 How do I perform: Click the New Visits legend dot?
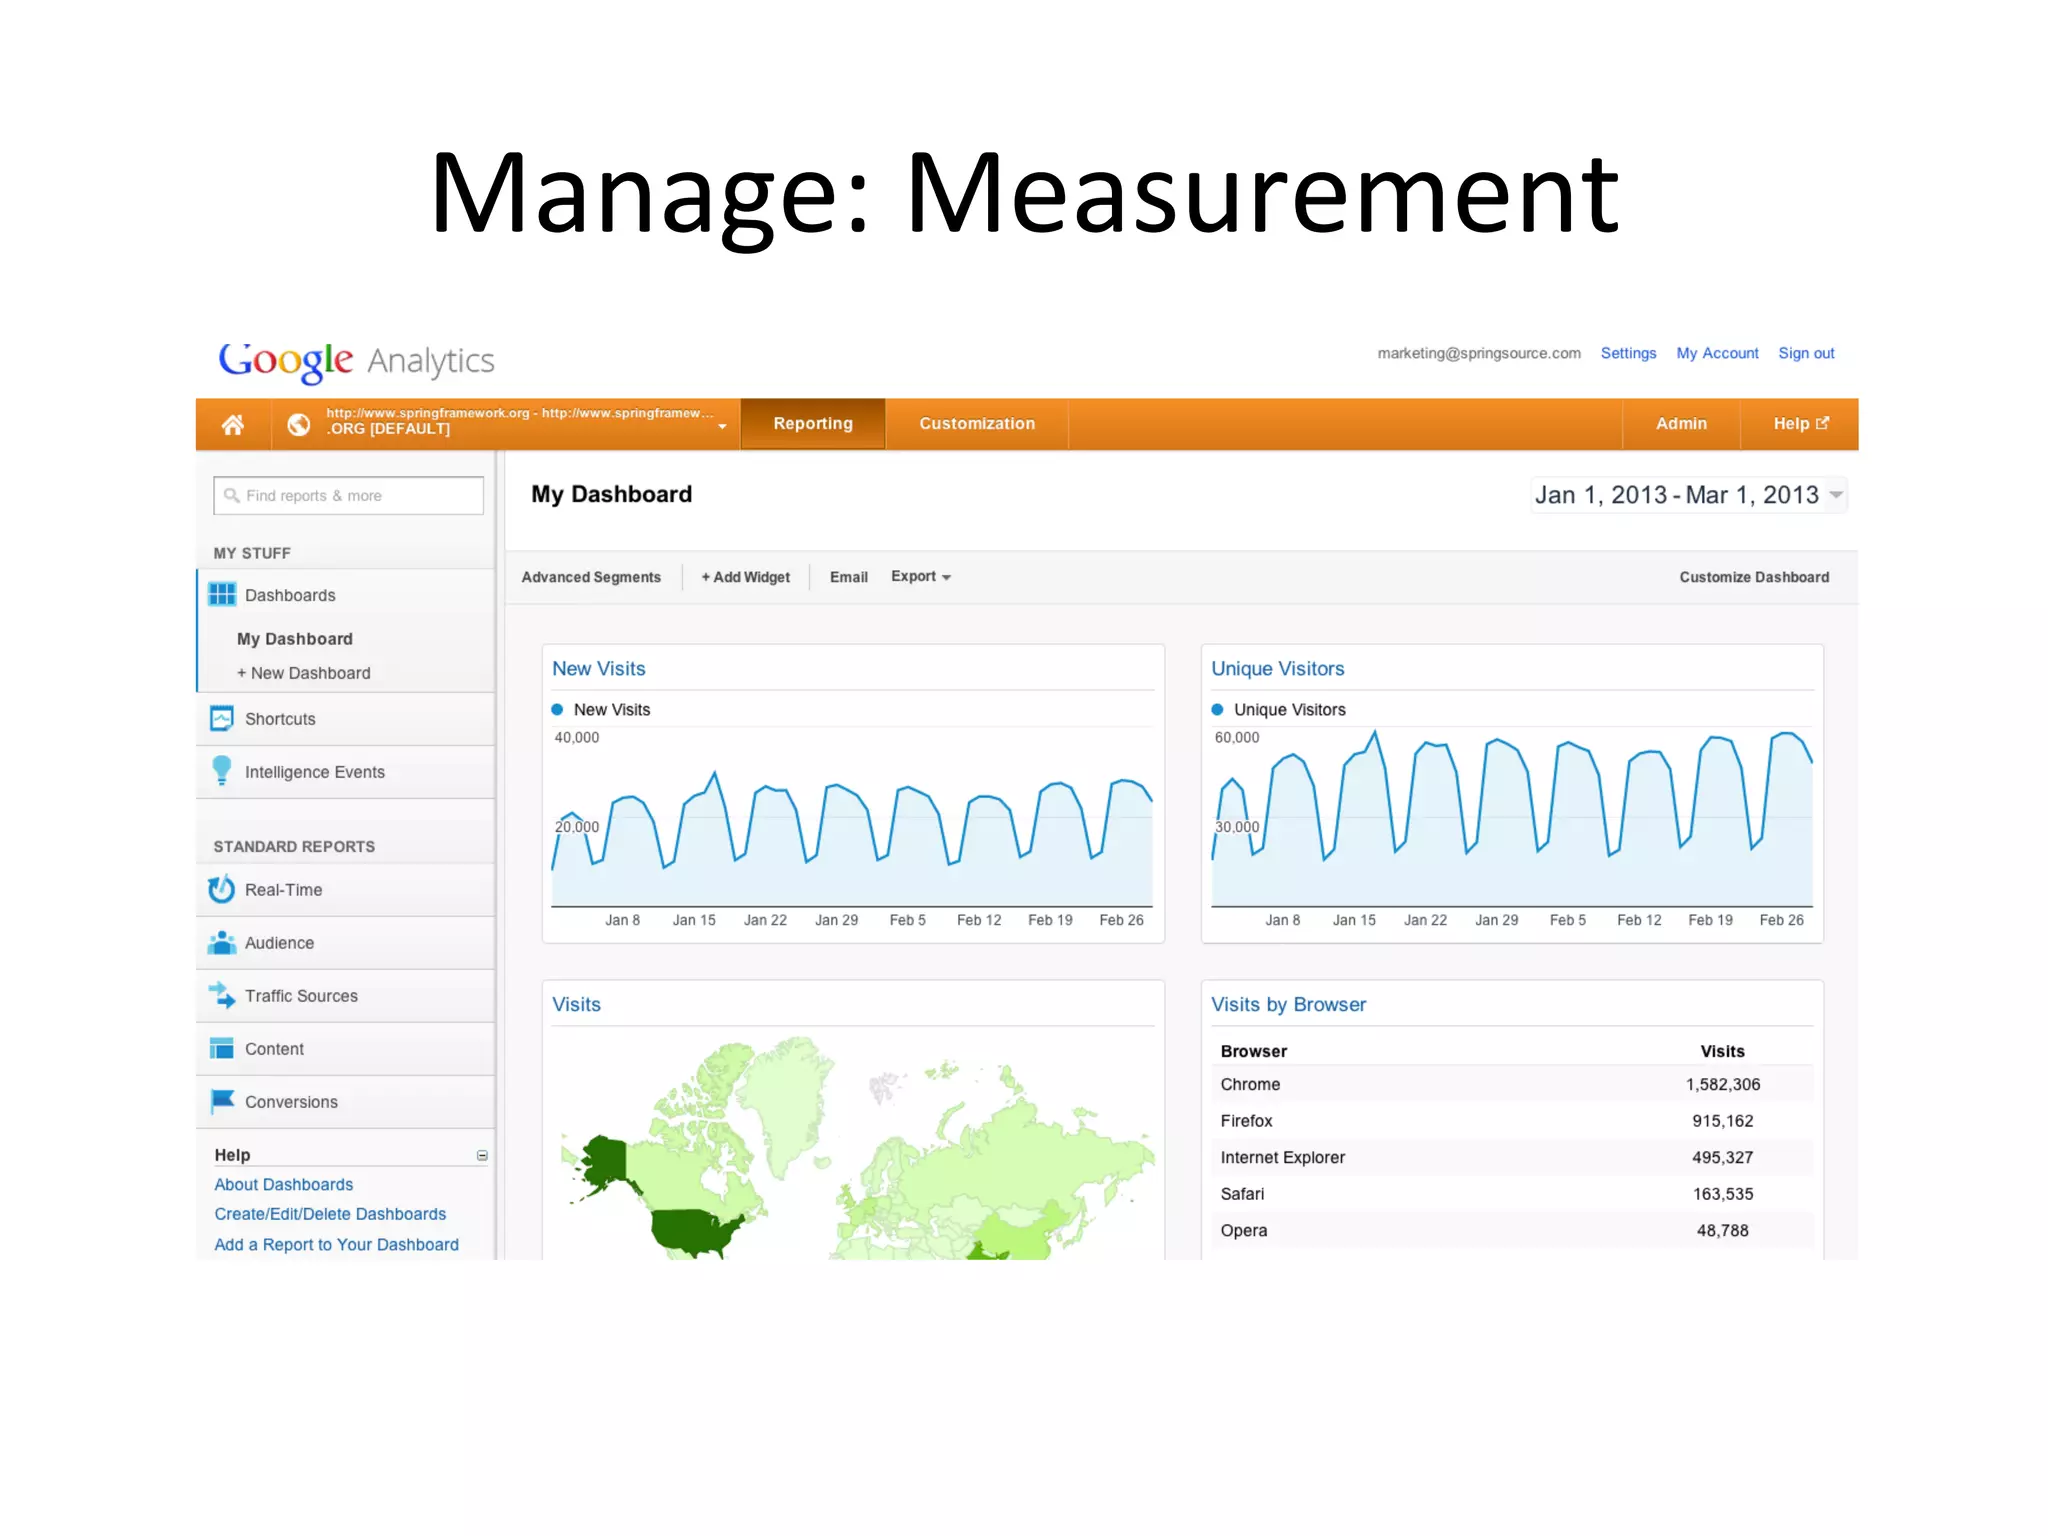coord(557,709)
